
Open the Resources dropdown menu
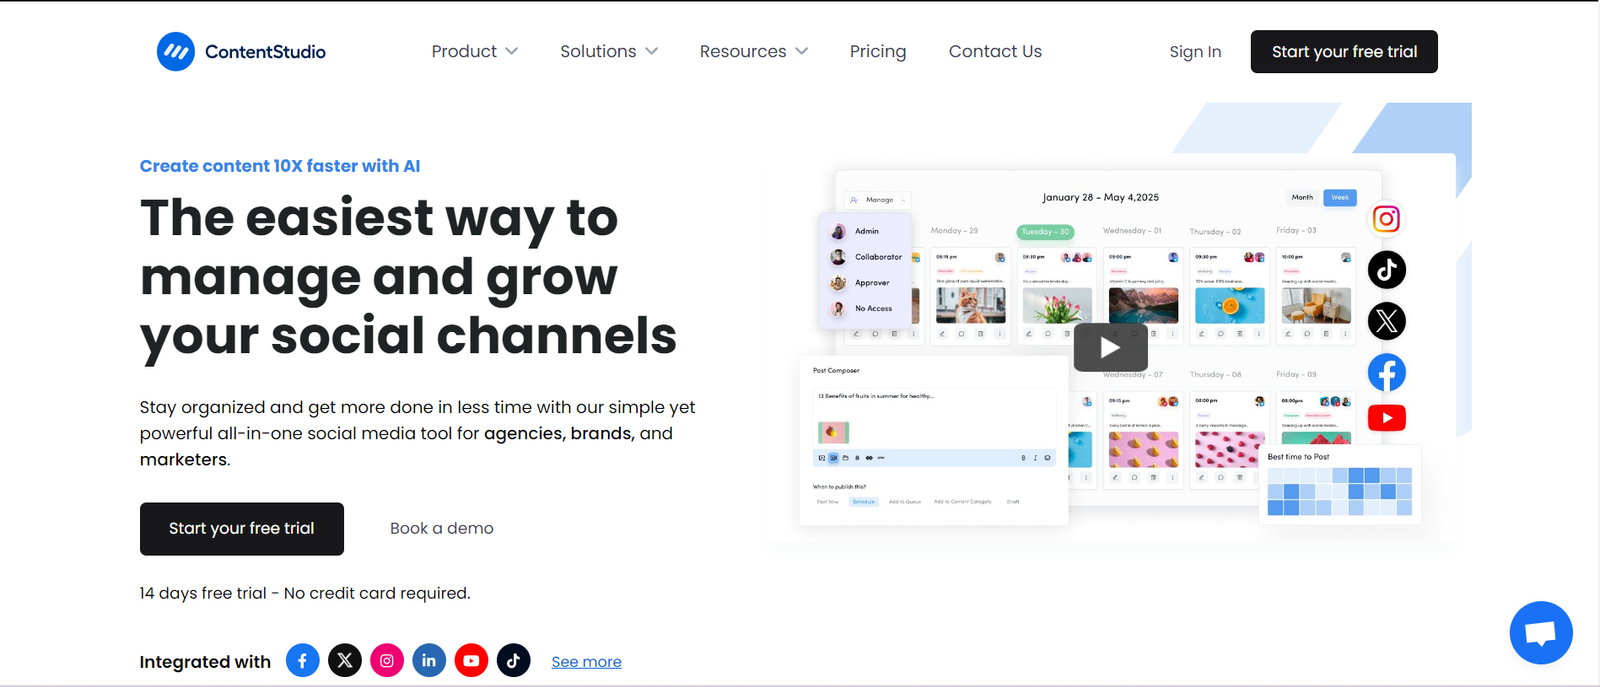click(x=753, y=52)
